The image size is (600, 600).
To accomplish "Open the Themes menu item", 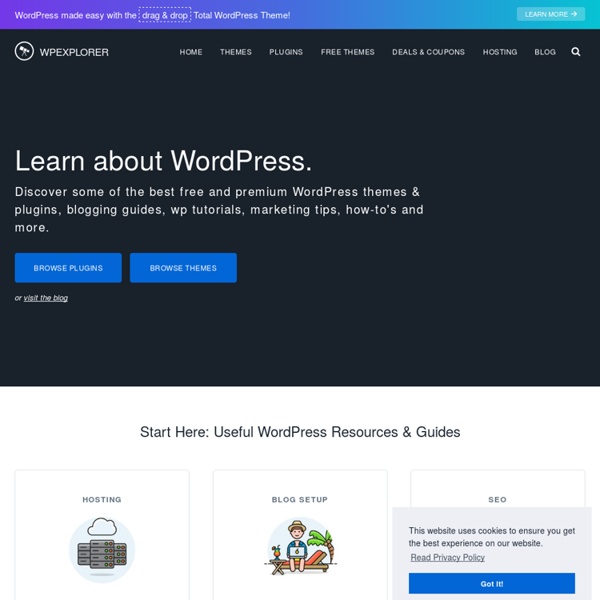I will [236, 52].
